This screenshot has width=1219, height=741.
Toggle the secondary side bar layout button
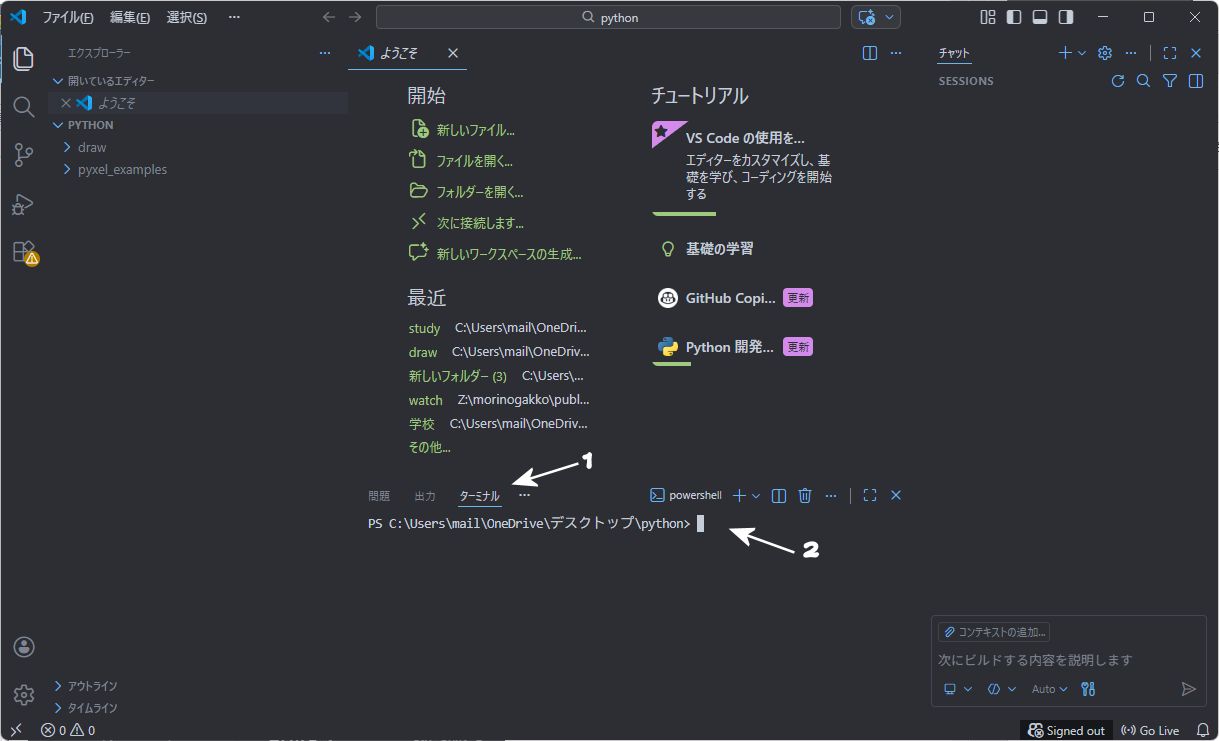(1066, 17)
